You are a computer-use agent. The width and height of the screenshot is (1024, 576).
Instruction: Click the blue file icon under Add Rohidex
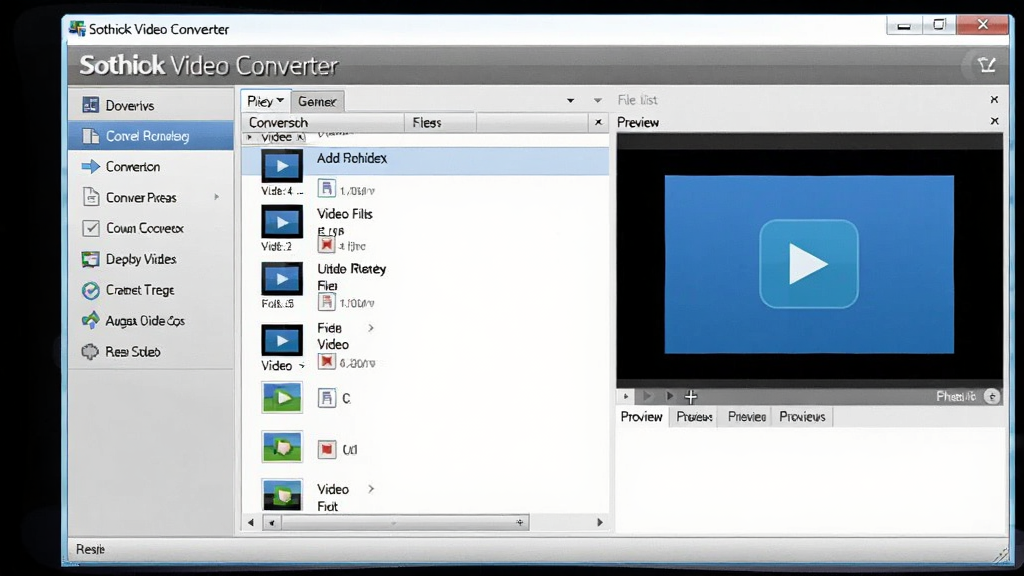327,189
